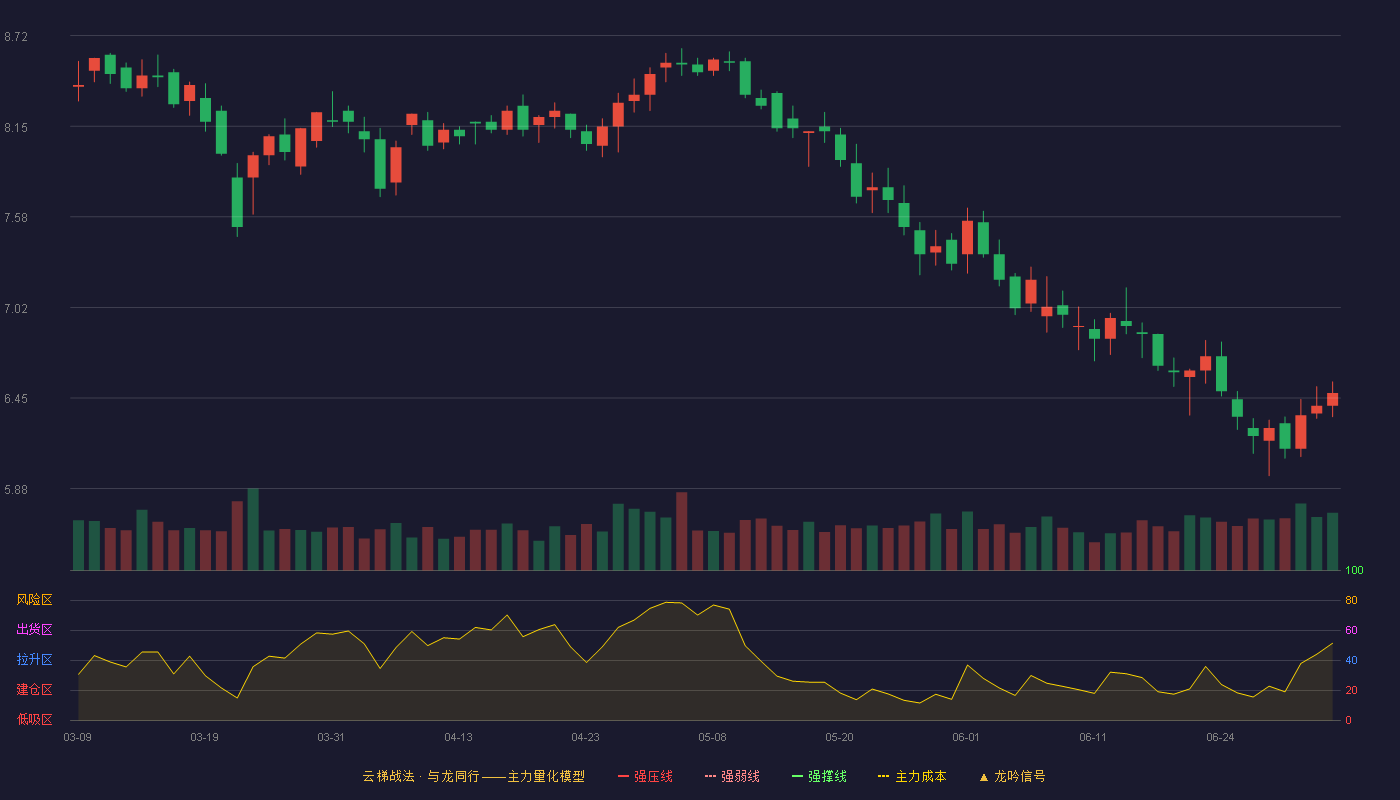Toggle the 强撑线 legend series
Viewport: 1400px width, 800px height.
click(819, 776)
